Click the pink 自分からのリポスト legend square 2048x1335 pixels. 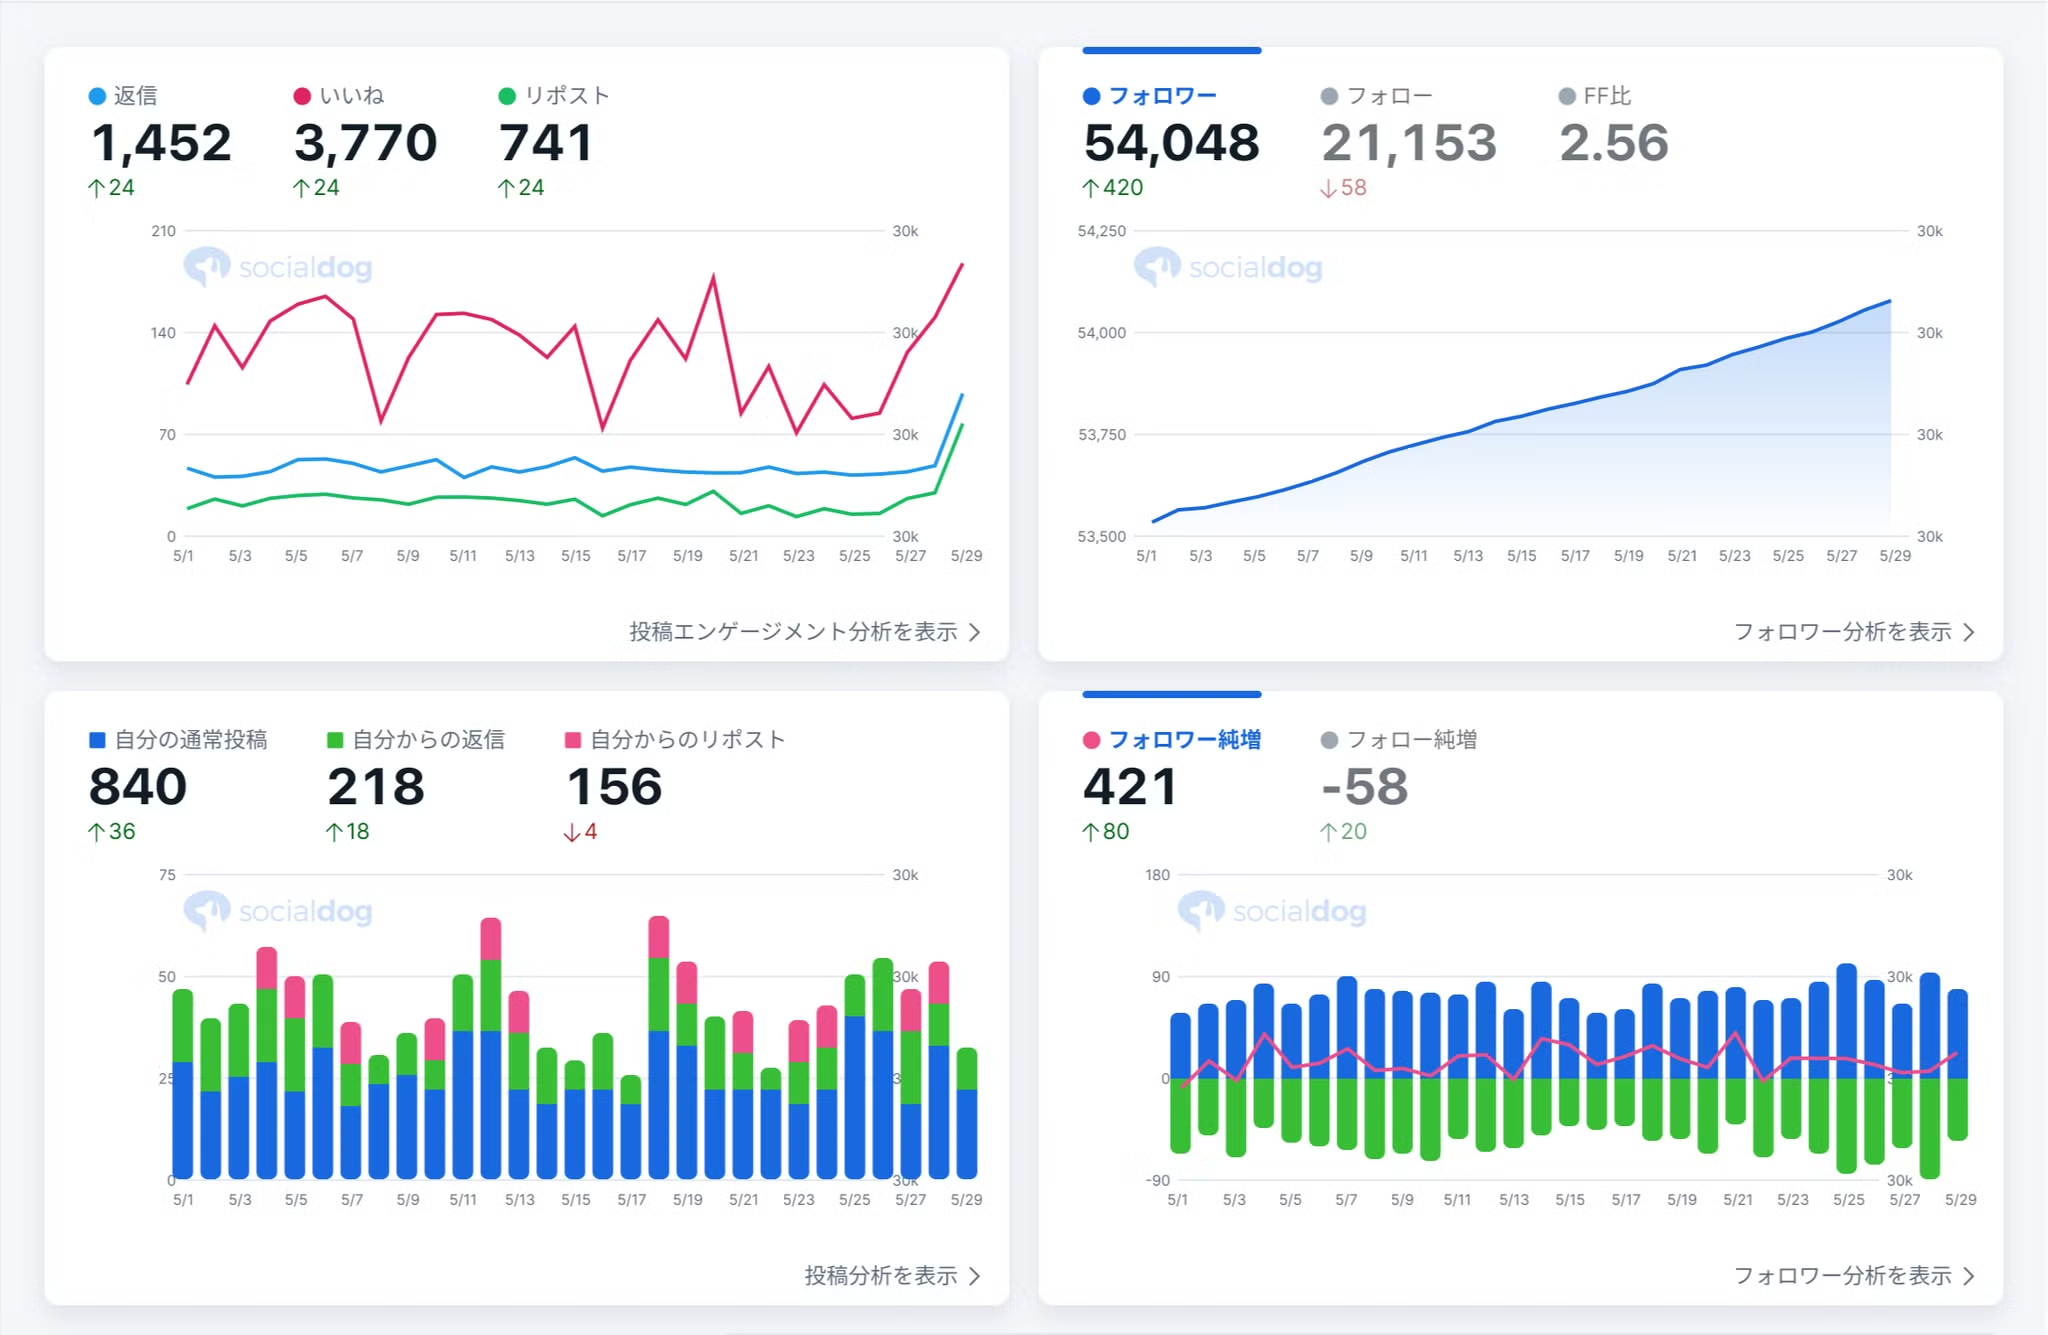[573, 740]
